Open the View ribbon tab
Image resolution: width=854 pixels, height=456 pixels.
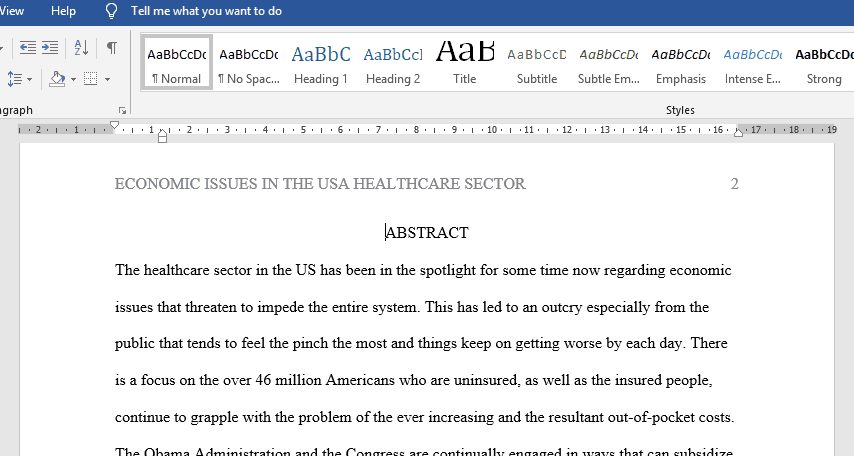click(12, 11)
